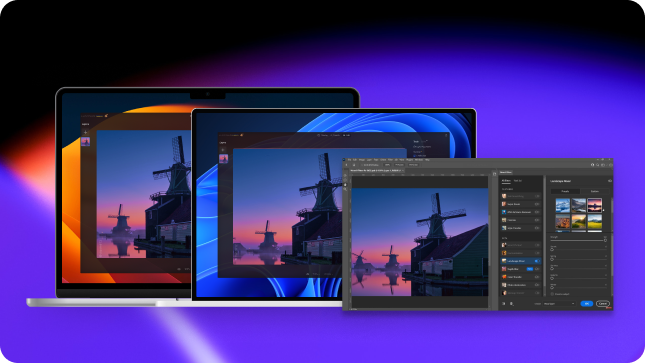Toggle the Photo Restoration filter switch

coord(537,285)
